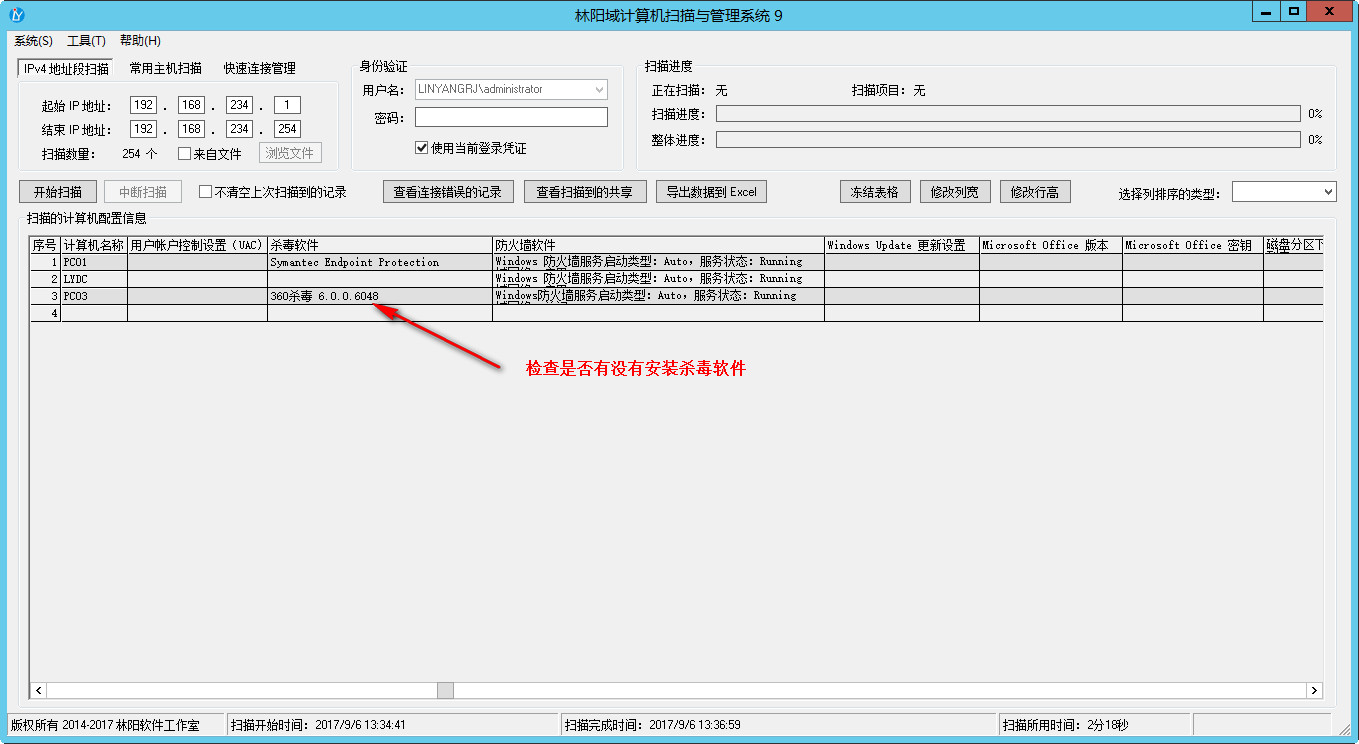
Task: Click 查看连接错误的记录 button
Action: coord(448,192)
